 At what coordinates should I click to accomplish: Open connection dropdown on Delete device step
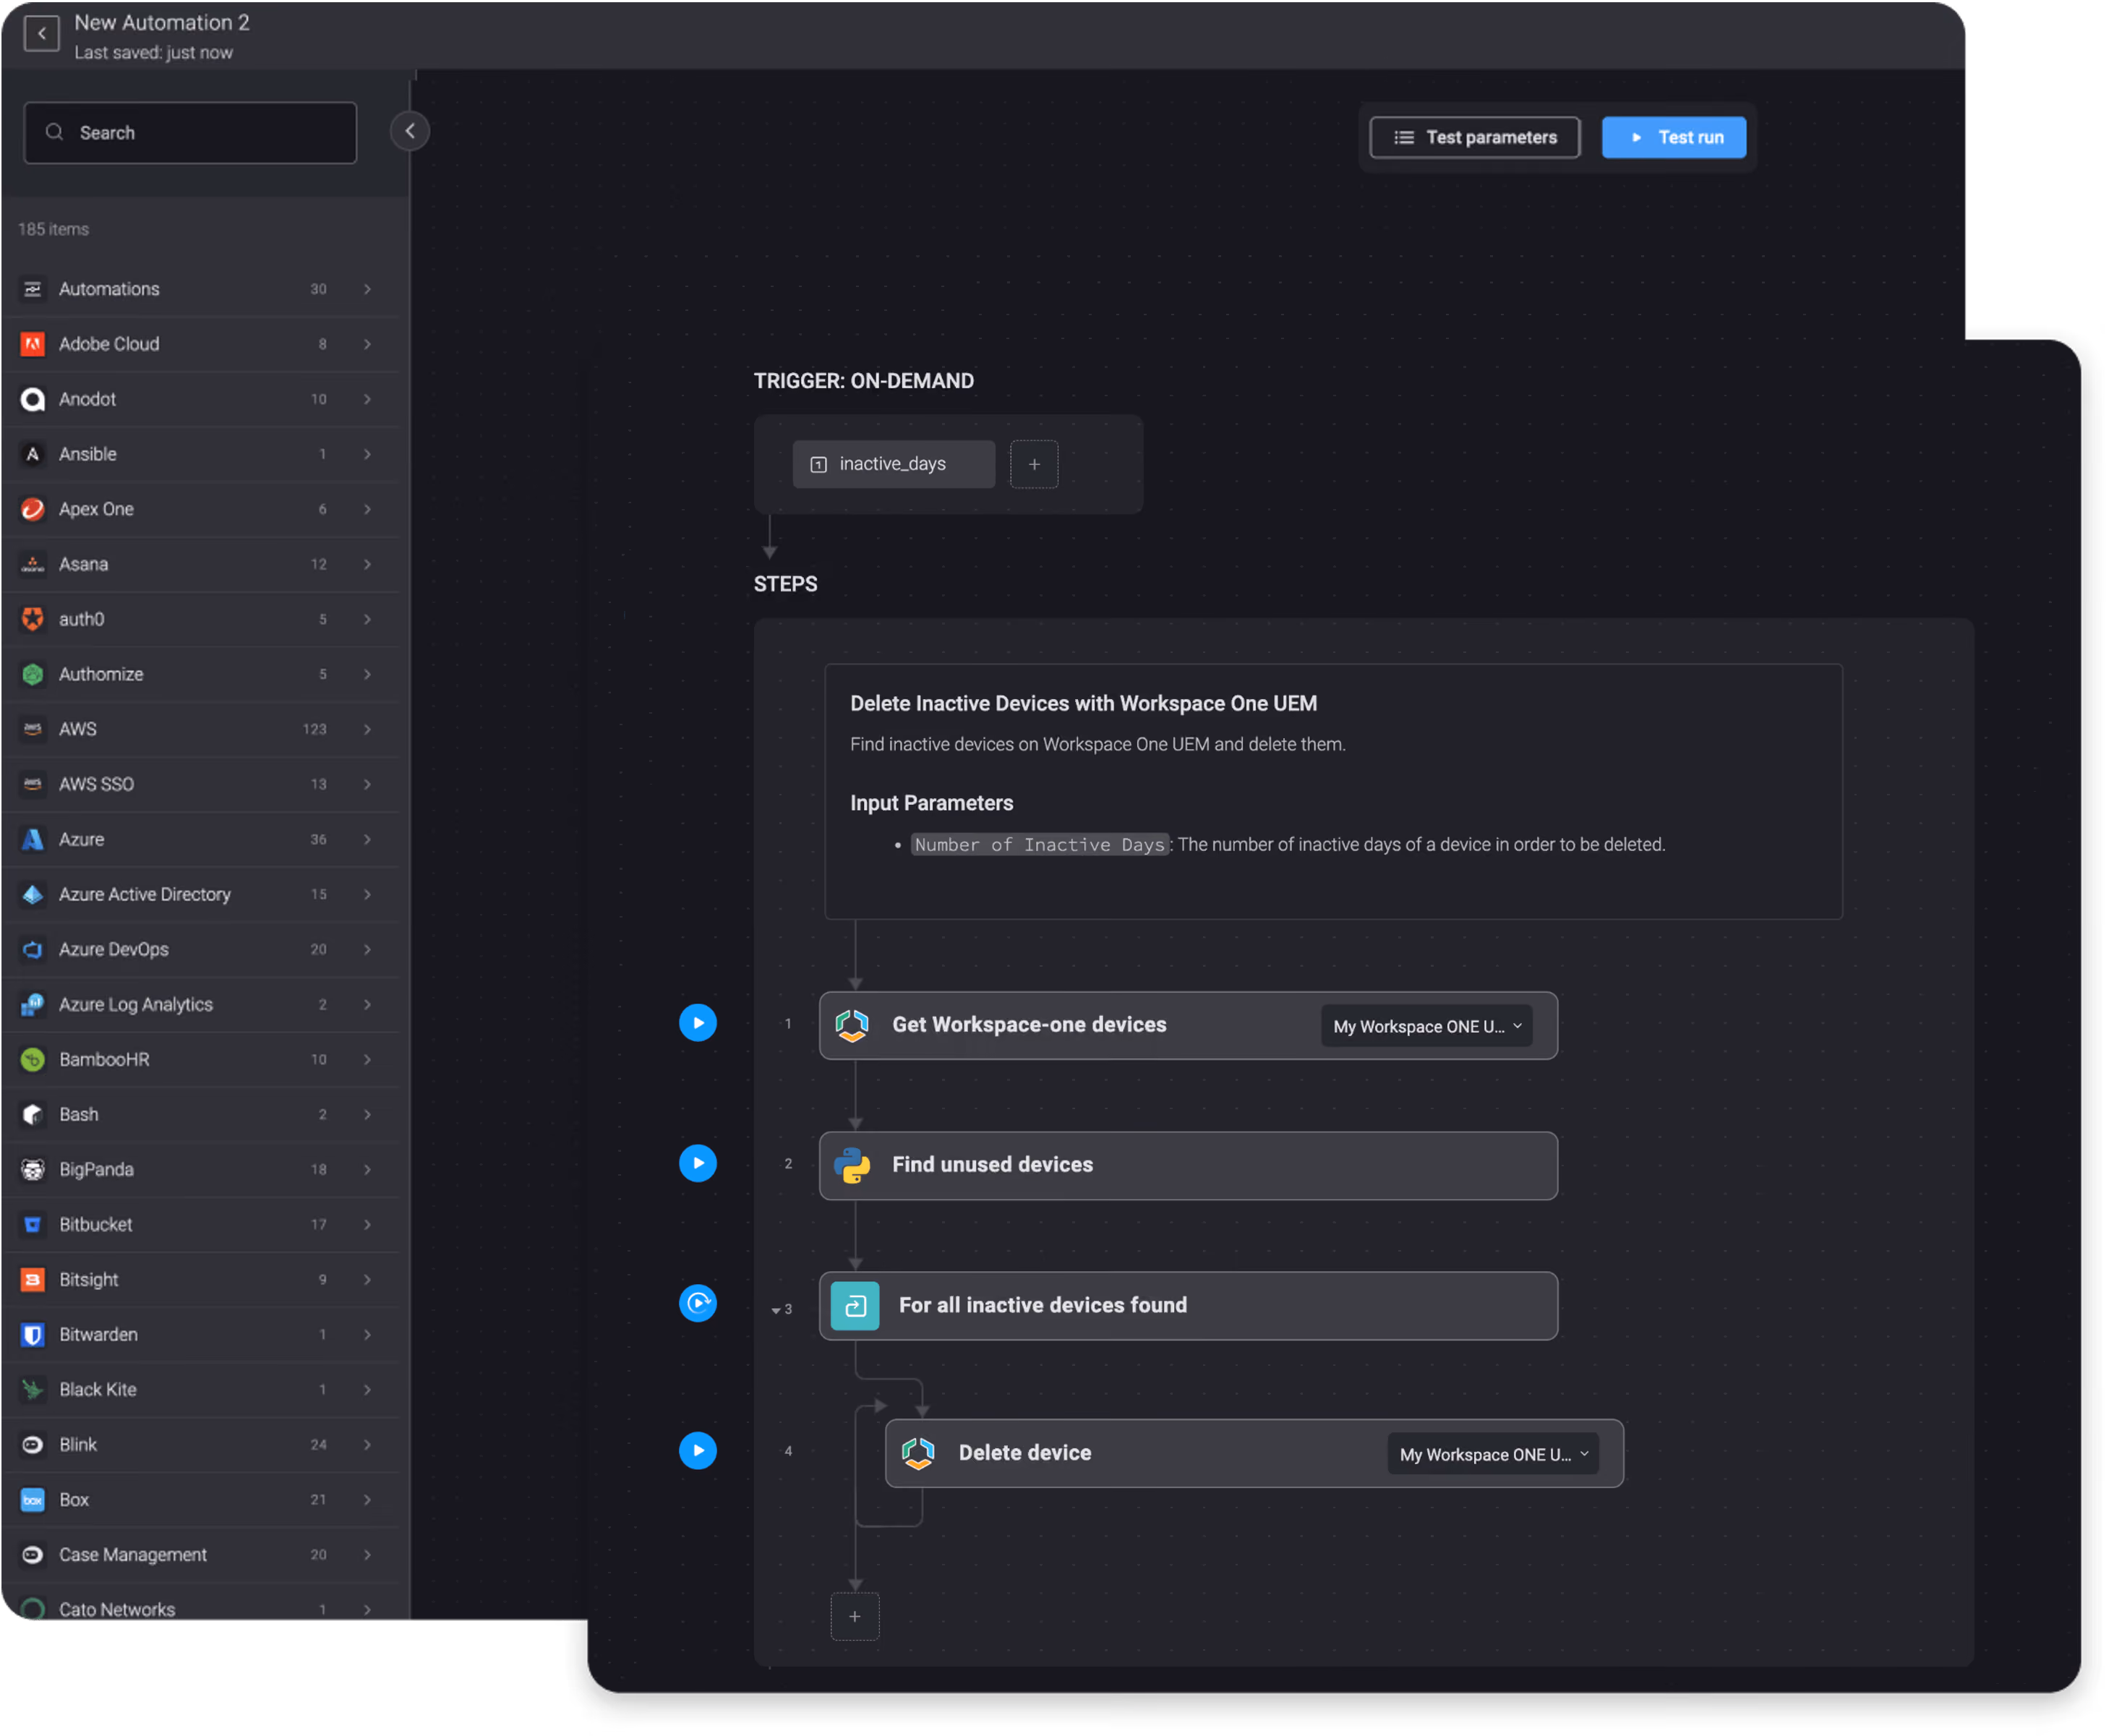(1492, 1454)
